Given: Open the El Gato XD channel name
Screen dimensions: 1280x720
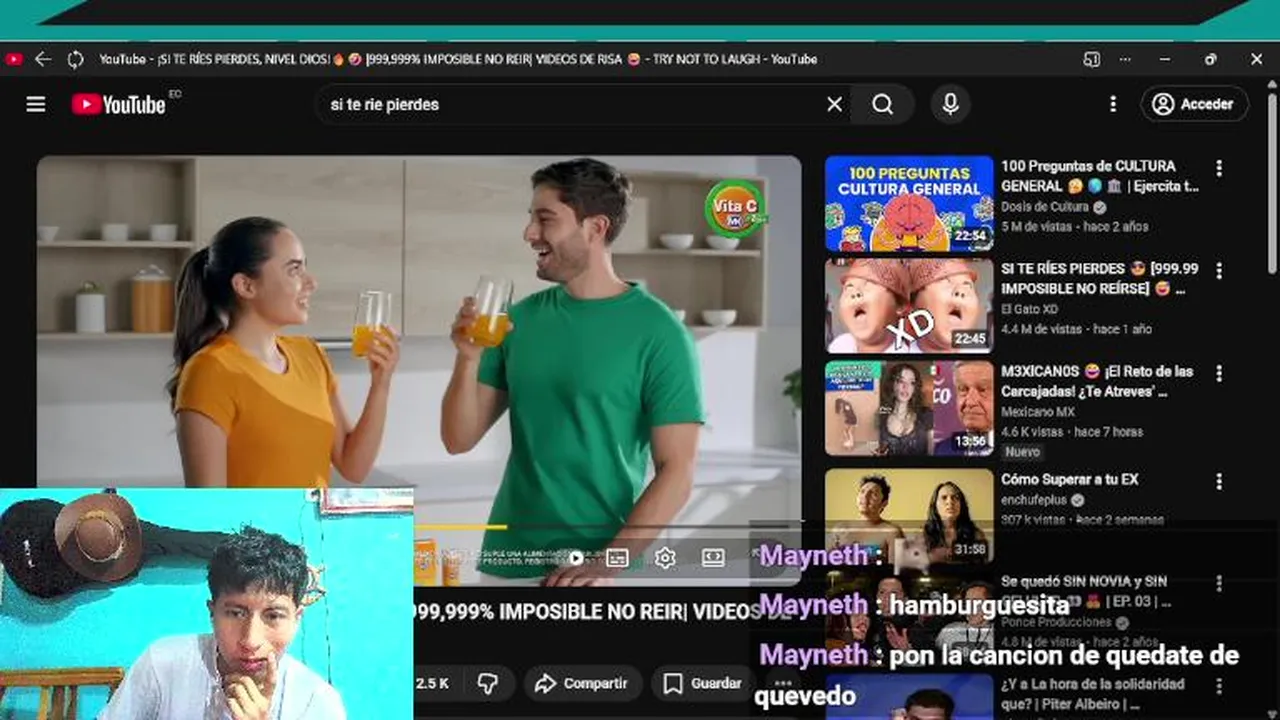Looking at the screenshot, I should pos(1030,310).
